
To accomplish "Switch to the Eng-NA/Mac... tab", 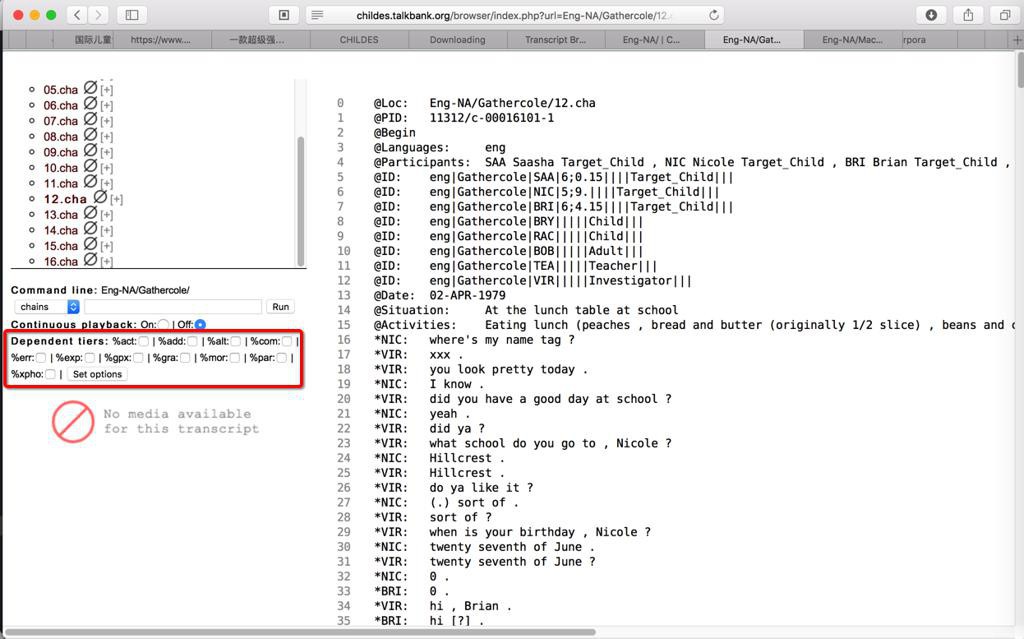I will (x=852, y=40).
